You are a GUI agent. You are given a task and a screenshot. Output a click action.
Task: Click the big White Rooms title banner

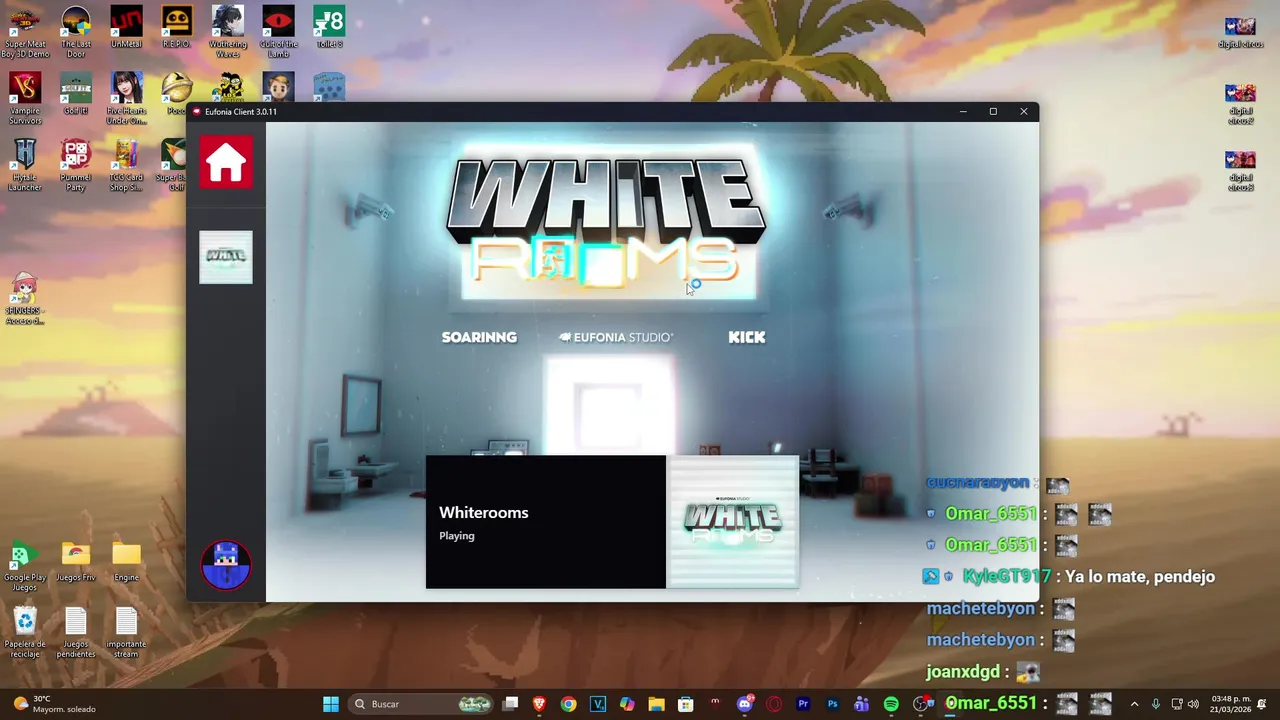point(608,222)
